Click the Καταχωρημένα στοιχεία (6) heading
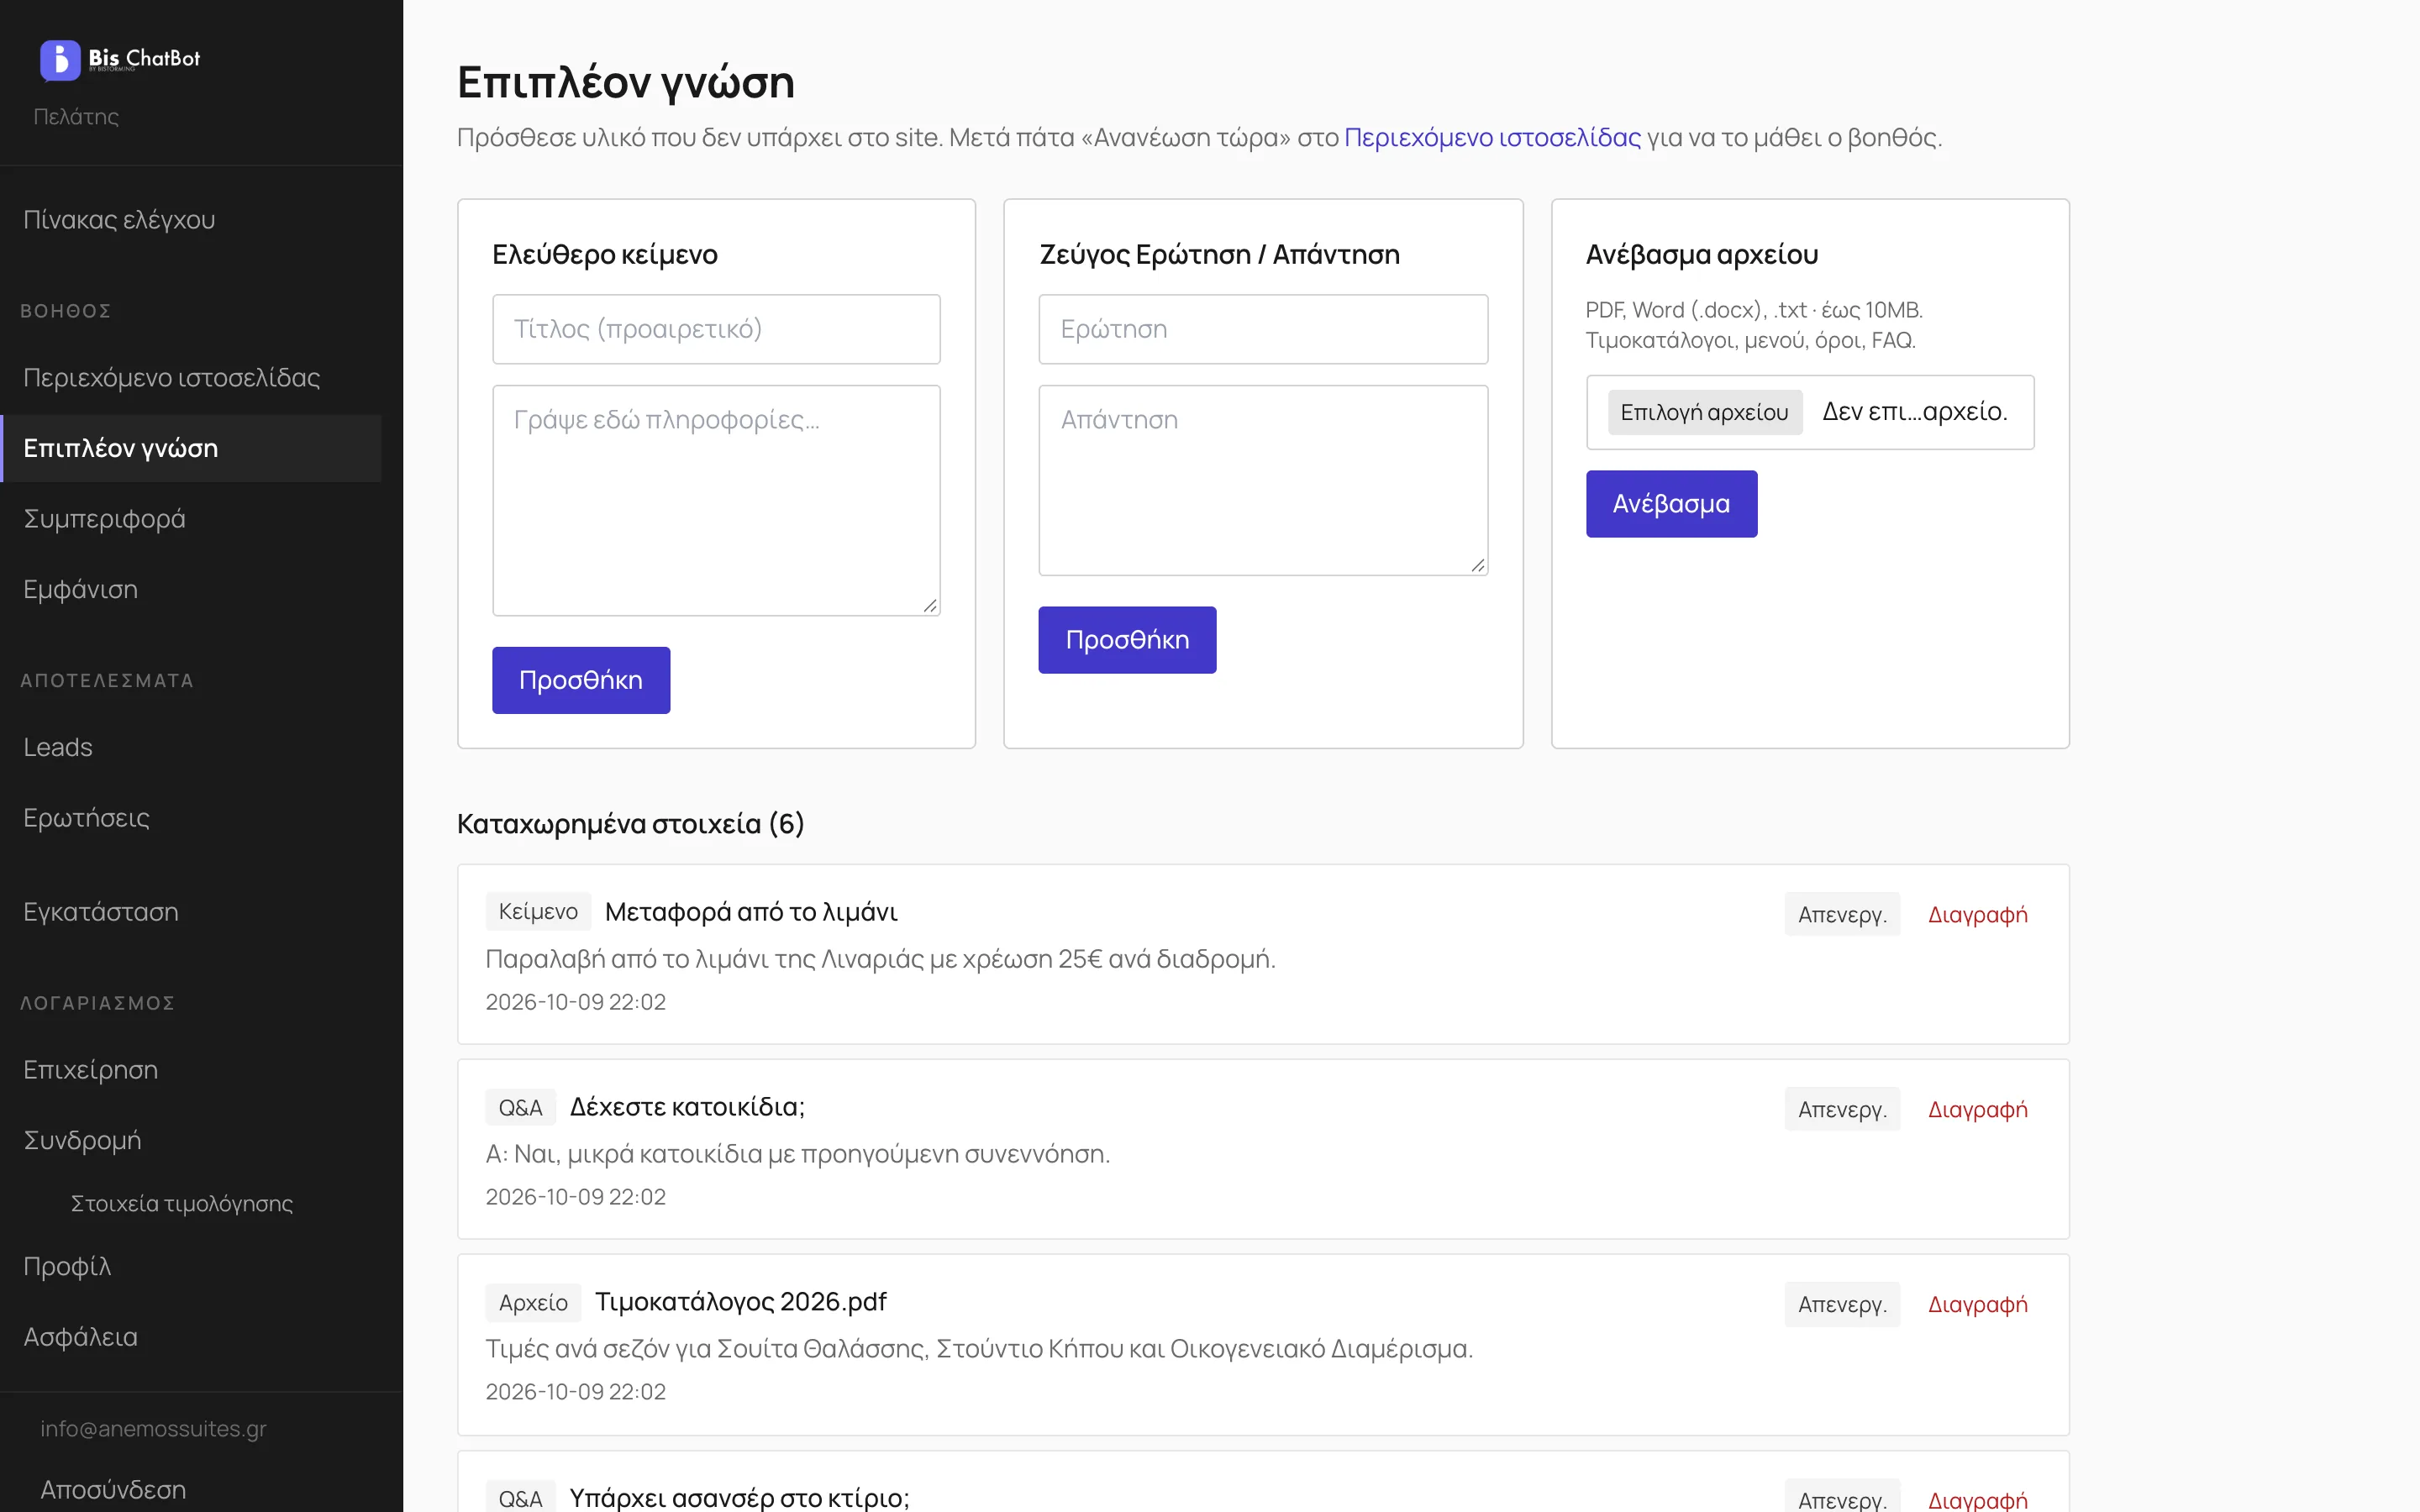The height and width of the screenshot is (1512, 2420). [630, 823]
